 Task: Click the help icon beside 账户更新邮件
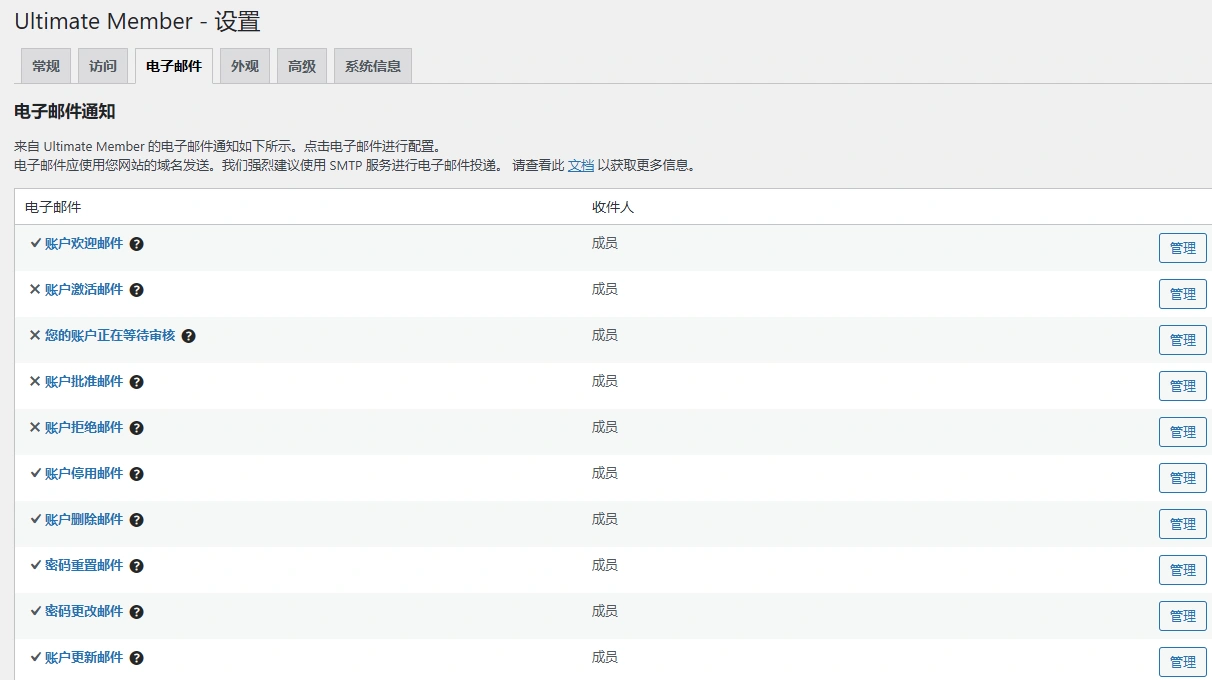point(137,657)
